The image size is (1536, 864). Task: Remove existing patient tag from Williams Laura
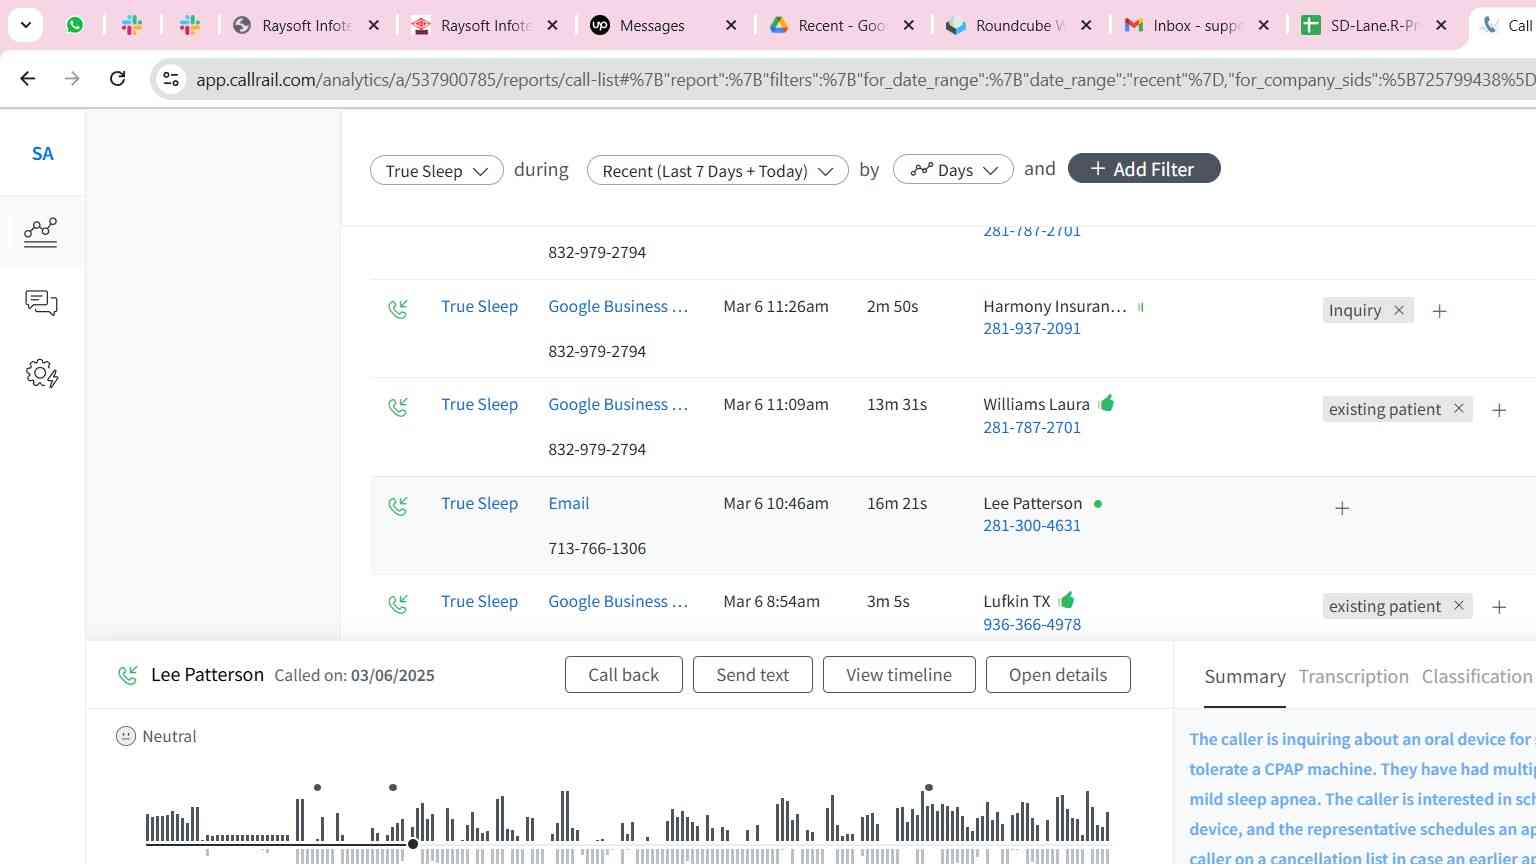pyautogui.click(x=1458, y=408)
